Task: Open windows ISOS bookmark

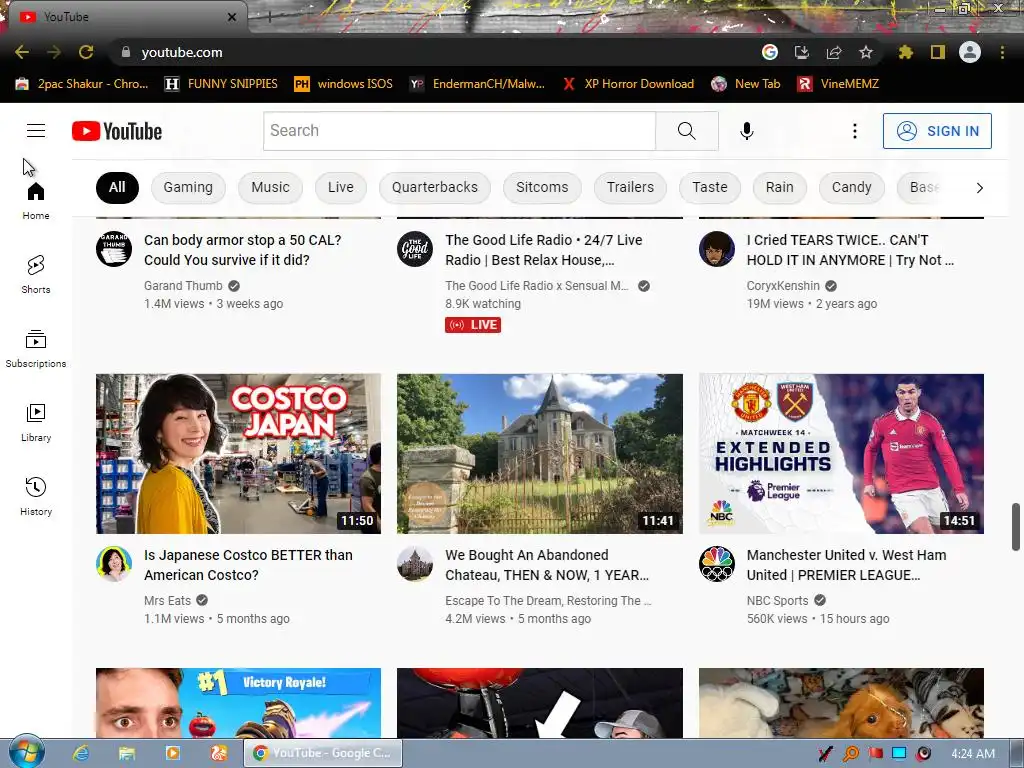Action: pos(344,84)
